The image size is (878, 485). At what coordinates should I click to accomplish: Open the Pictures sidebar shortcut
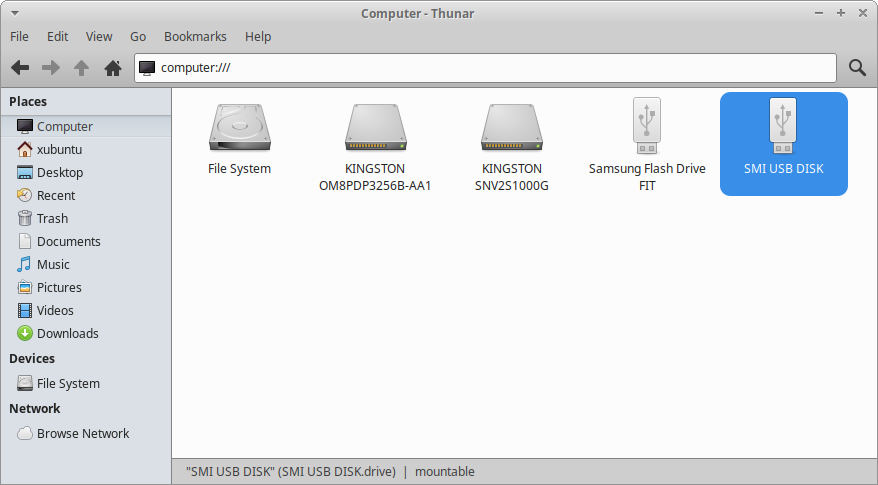pyautogui.click(x=59, y=287)
